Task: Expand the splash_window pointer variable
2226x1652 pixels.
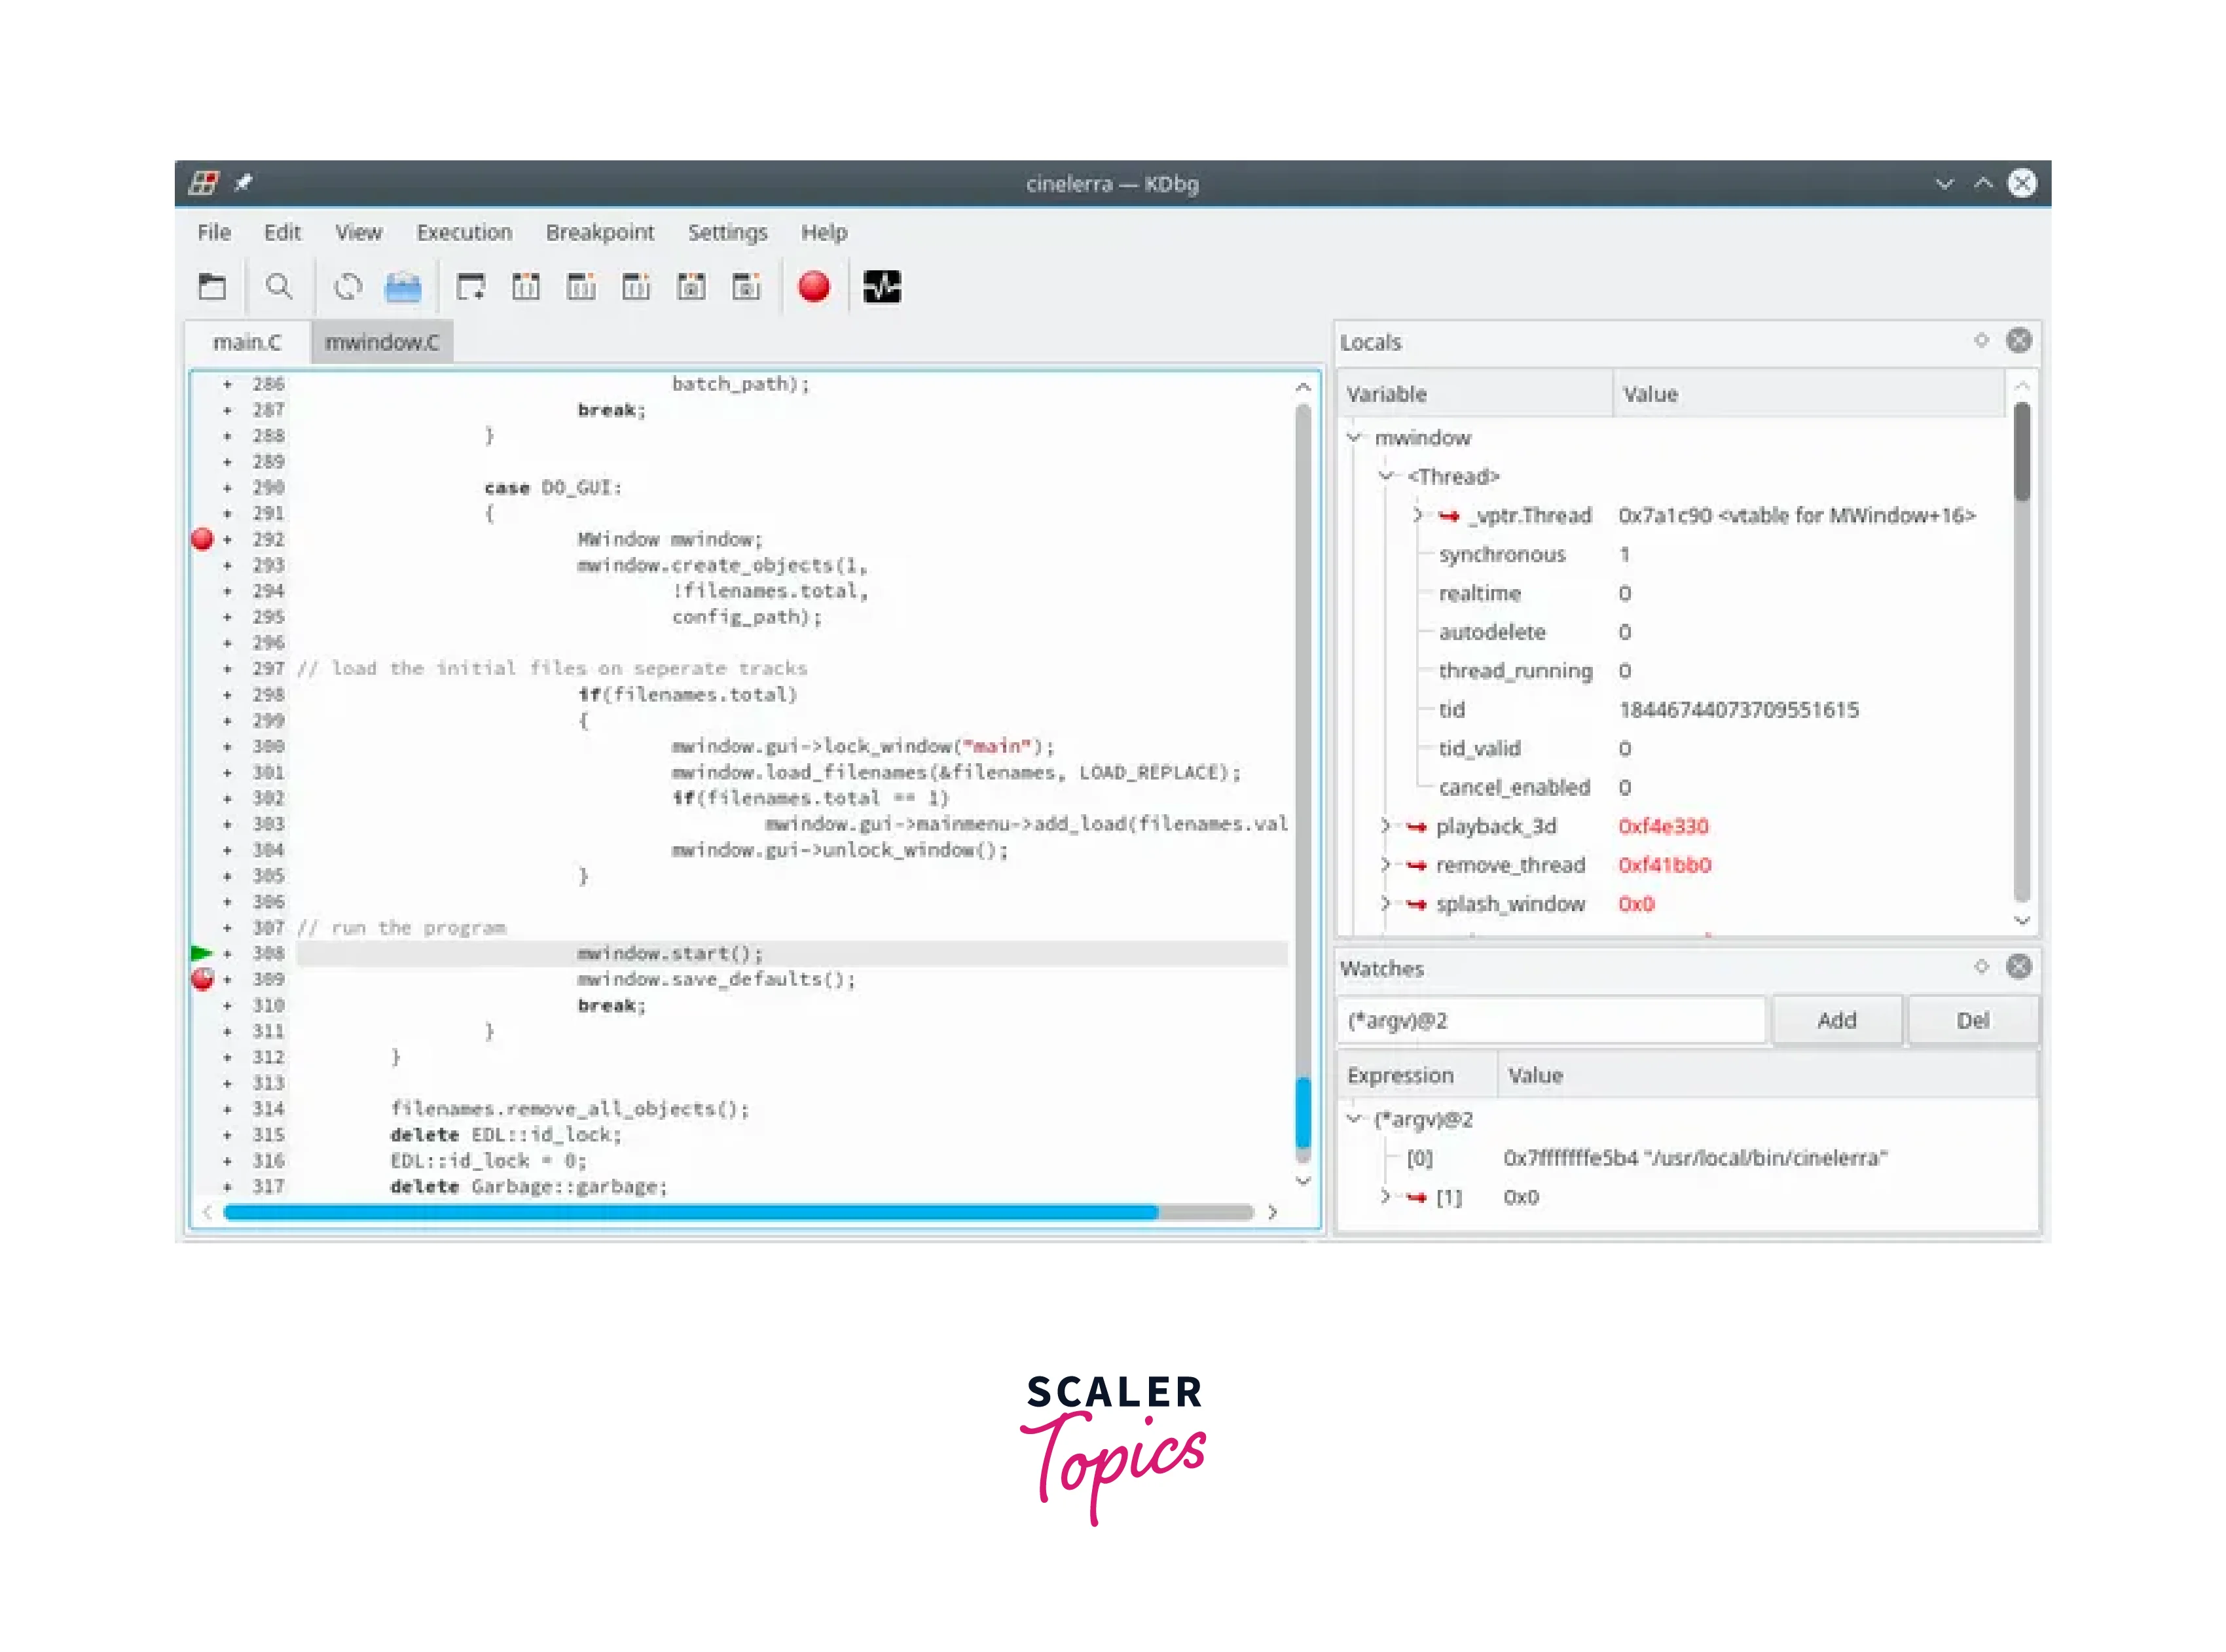Action: tap(1385, 904)
